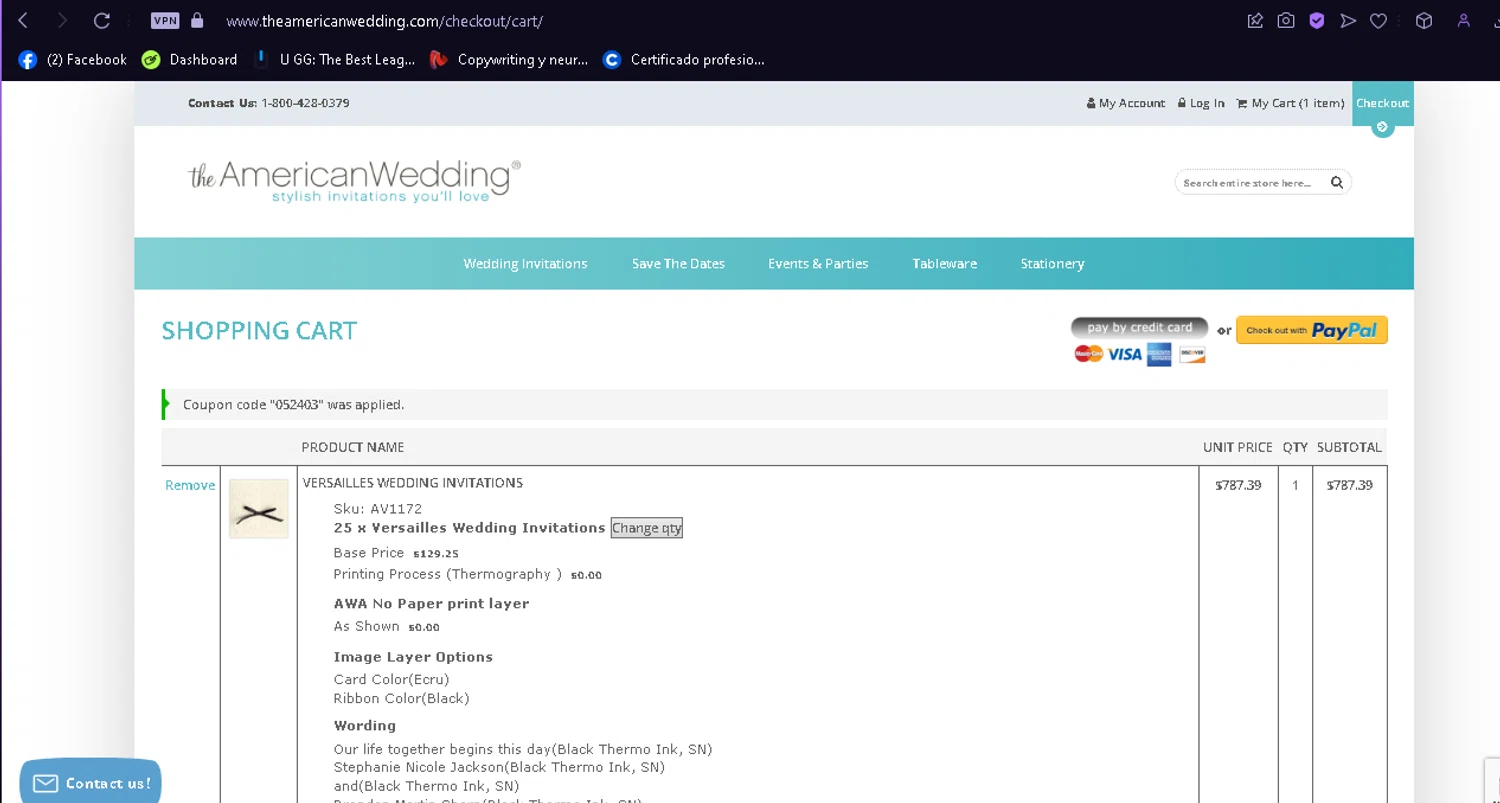Click the quantity value 1 cell
This screenshot has height=803, width=1500.
pos(1296,485)
